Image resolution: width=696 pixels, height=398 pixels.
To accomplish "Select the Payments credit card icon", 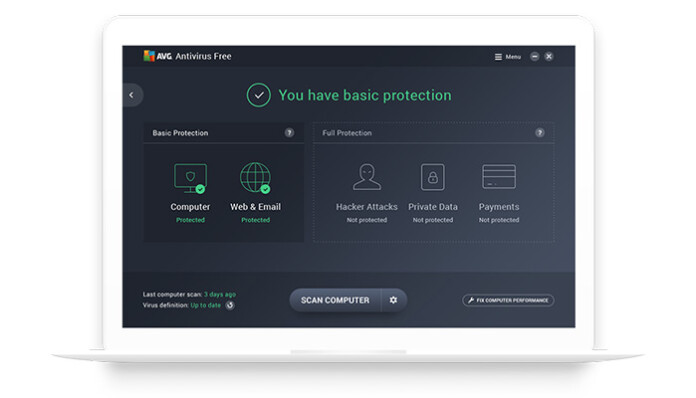I will click(499, 176).
